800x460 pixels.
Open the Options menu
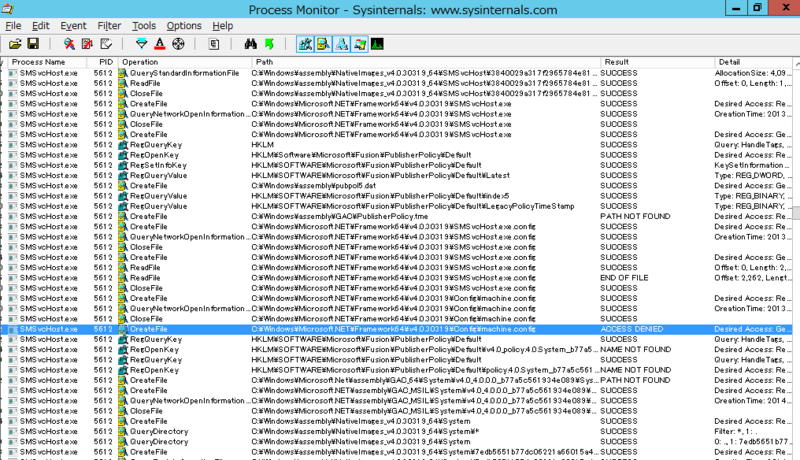point(184,25)
